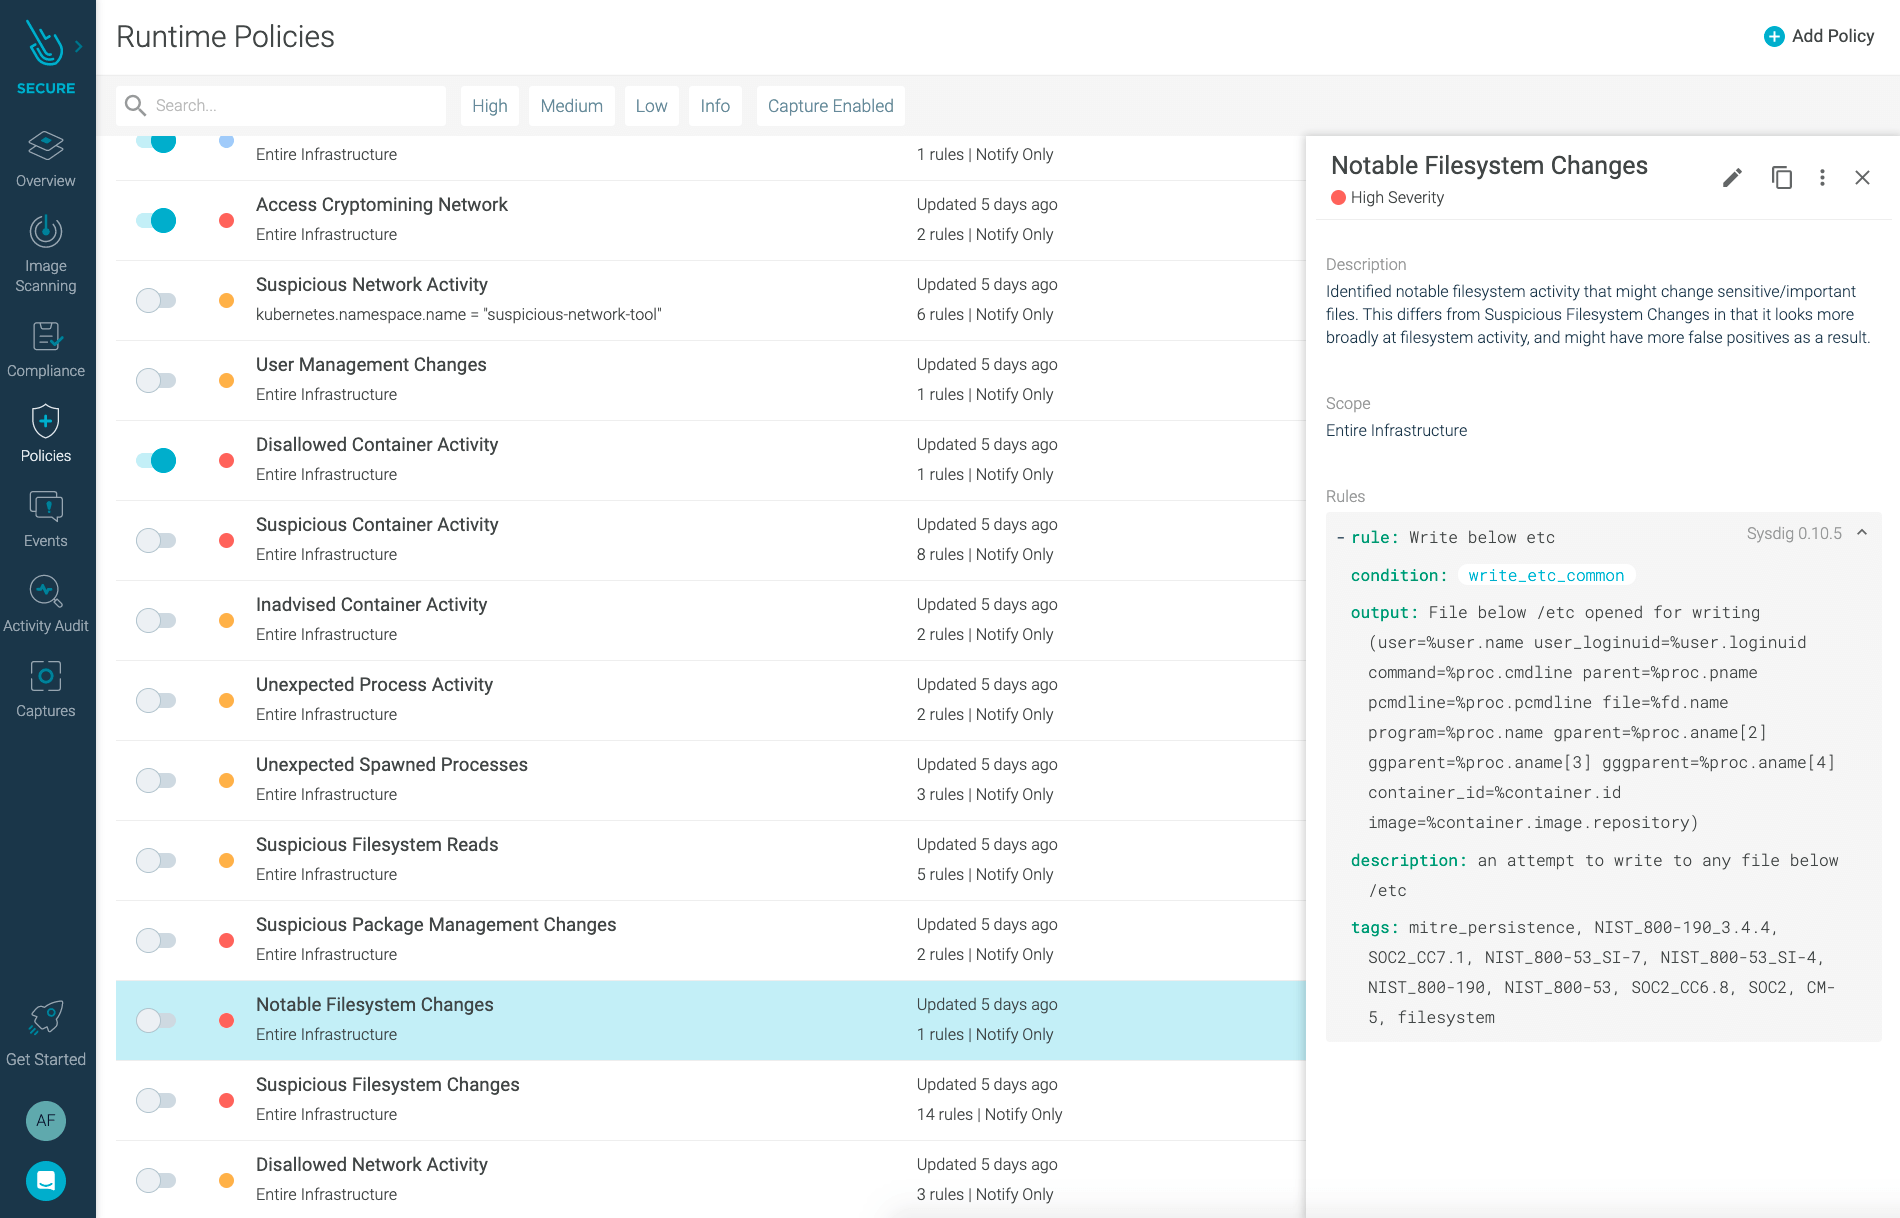Viewport: 1900px width, 1218px height.
Task: Open the Overview section in sidebar
Action: (x=45, y=158)
